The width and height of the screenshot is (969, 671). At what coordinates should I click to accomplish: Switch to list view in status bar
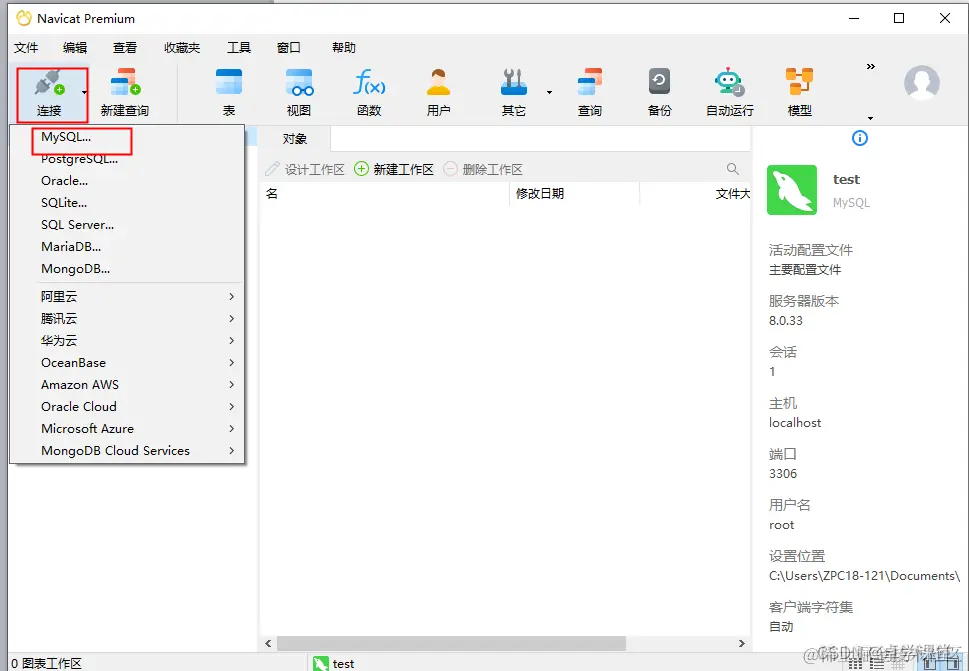click(876, 664)
